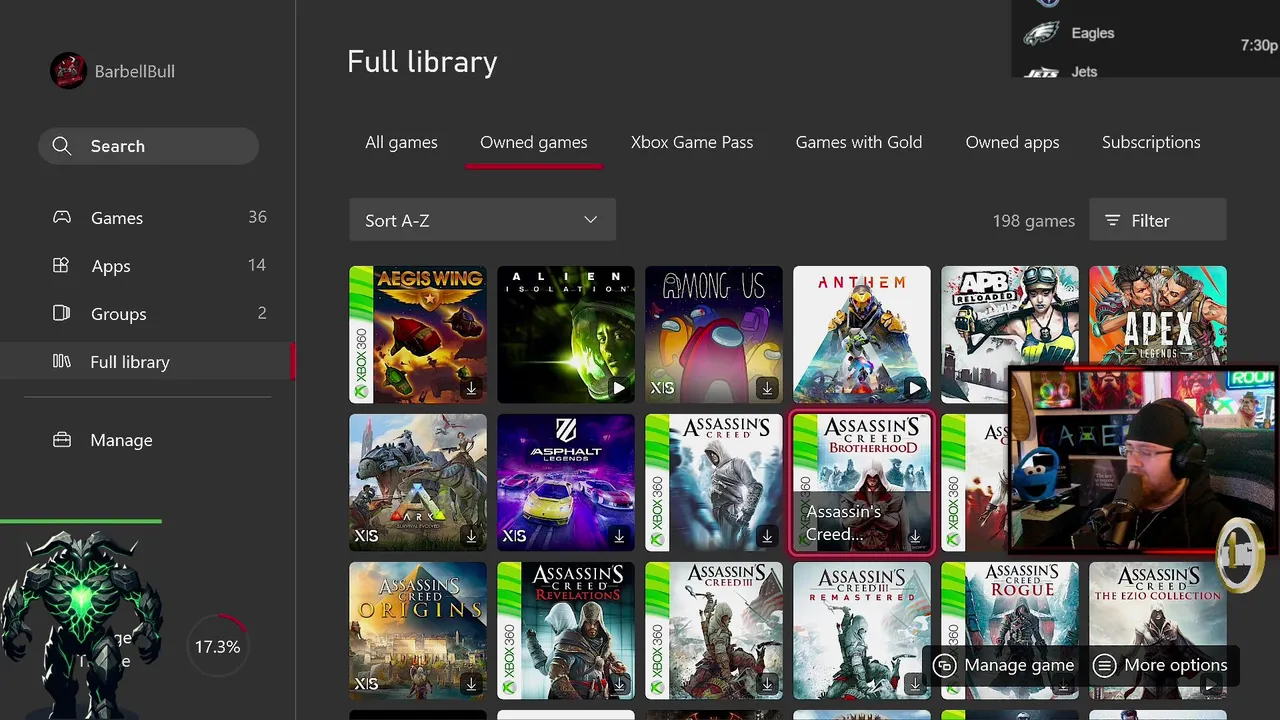
Task: Click download icon on Revelations tile
Action: pos(619,684)
